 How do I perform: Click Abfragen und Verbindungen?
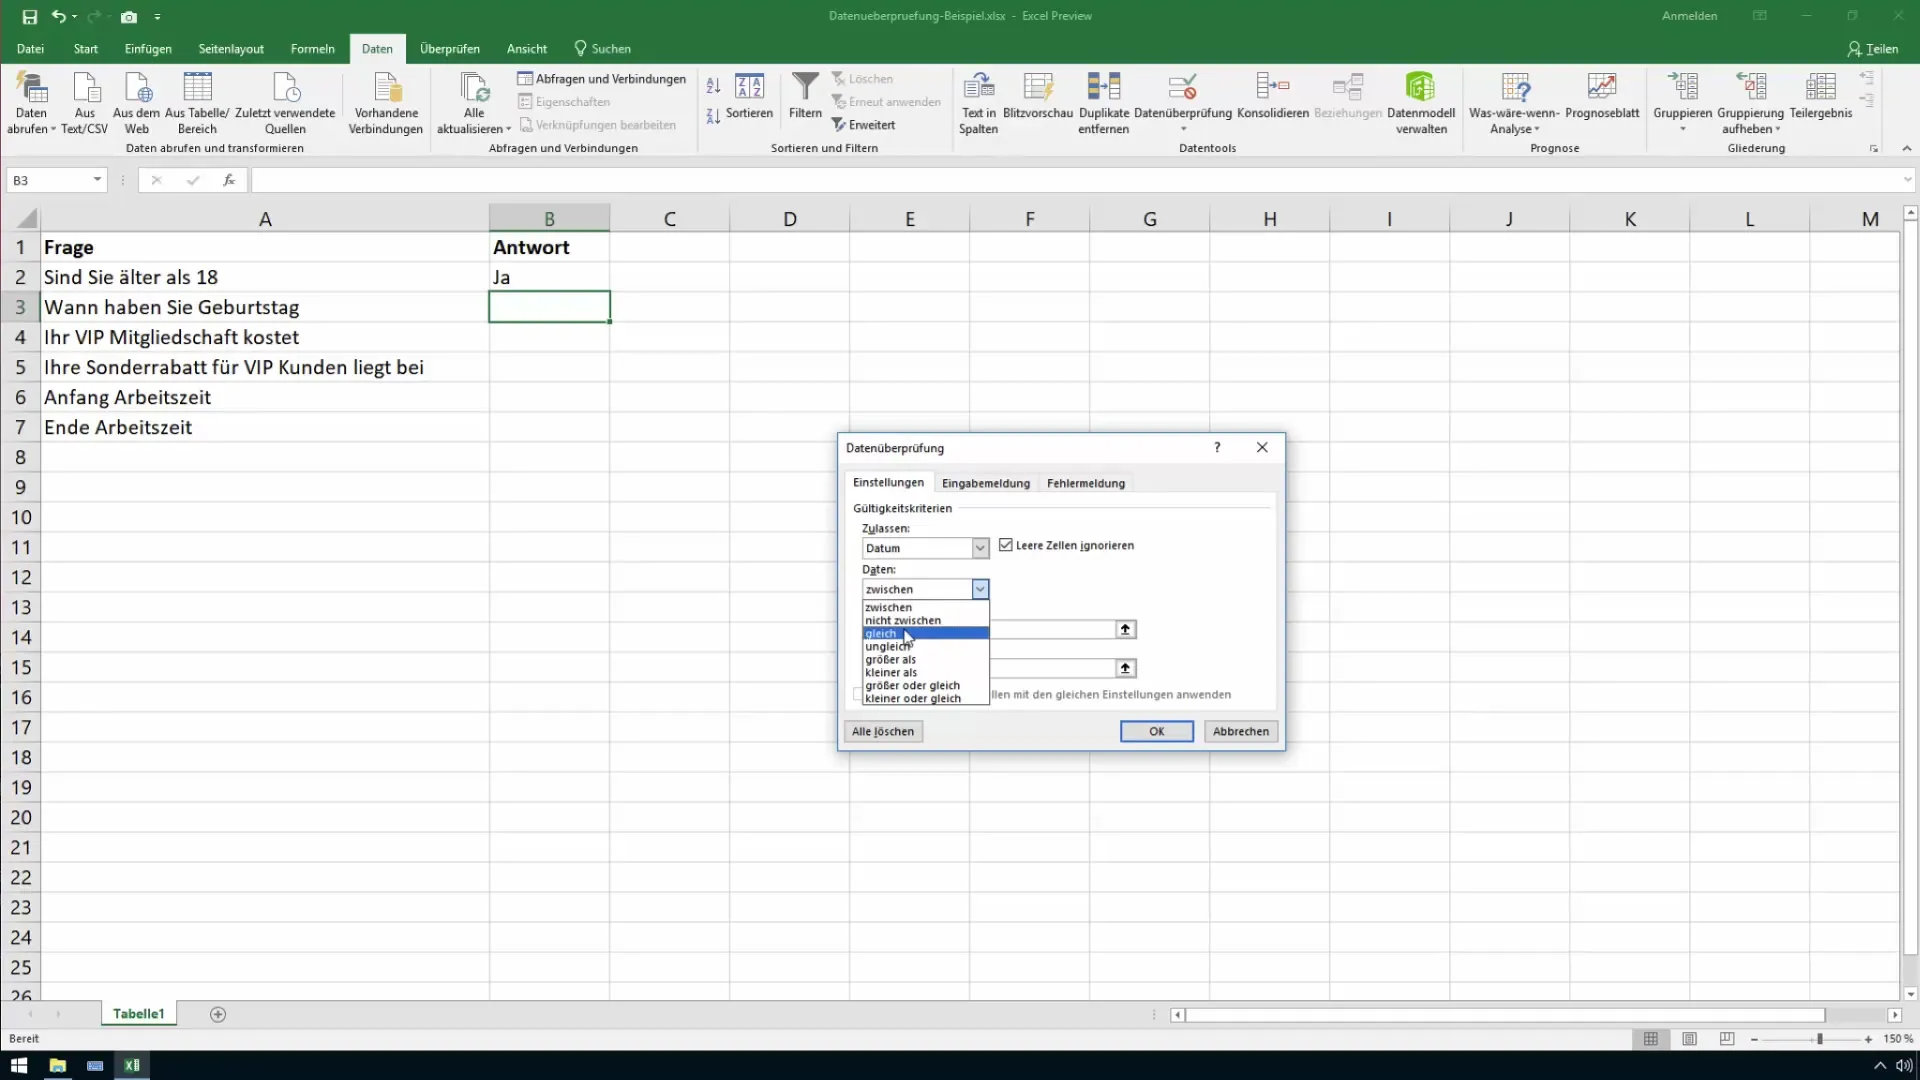click(x=602, y=78)
